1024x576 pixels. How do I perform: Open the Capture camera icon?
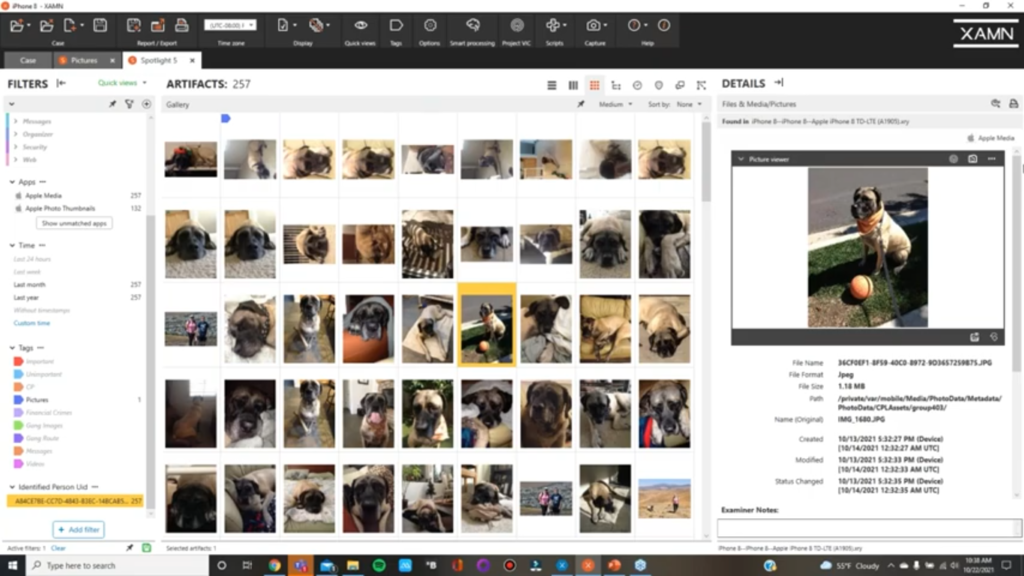tap(593, 25)
